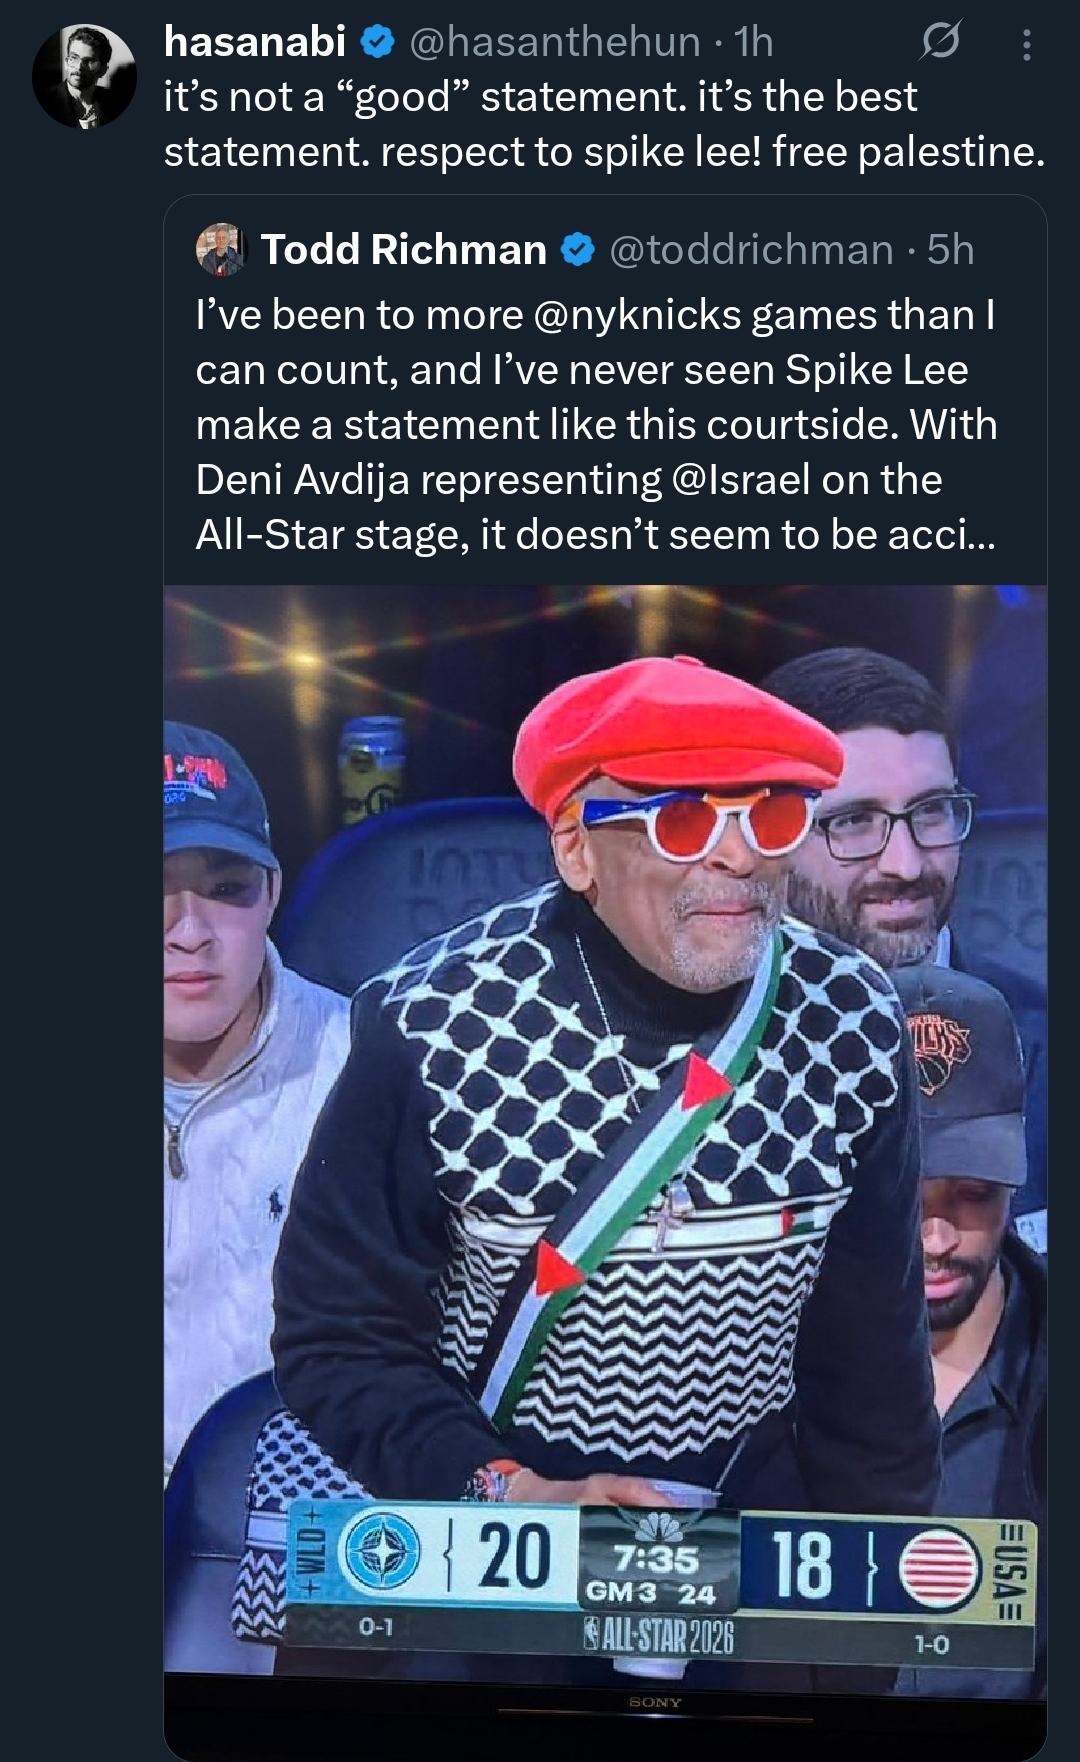
Task: Open the 1h post timestamp
Action: tap(754, 42)
